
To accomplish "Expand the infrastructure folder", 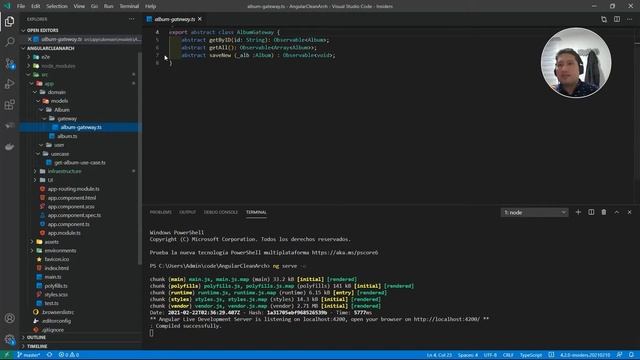I will coord(64,171).
